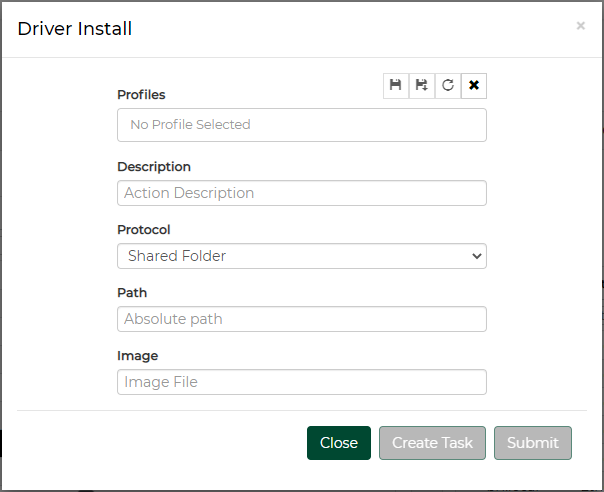
Task: Click the Protocol field label
Action: tap(144, 230)
